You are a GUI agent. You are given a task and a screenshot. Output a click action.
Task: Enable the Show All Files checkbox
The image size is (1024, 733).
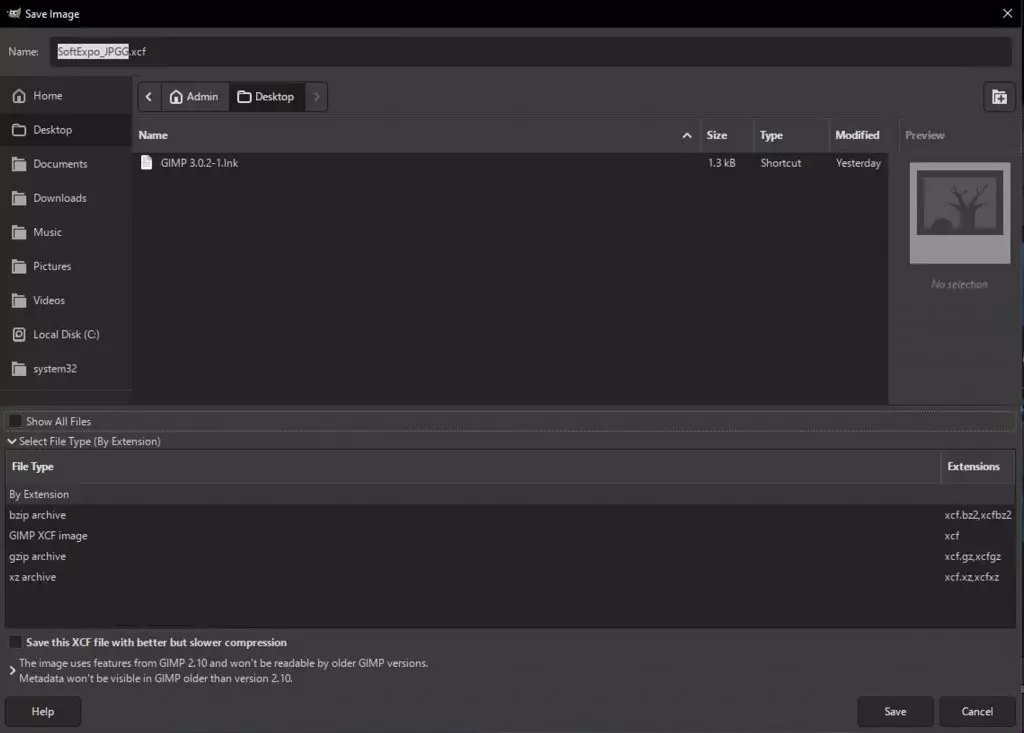point(15,421)
